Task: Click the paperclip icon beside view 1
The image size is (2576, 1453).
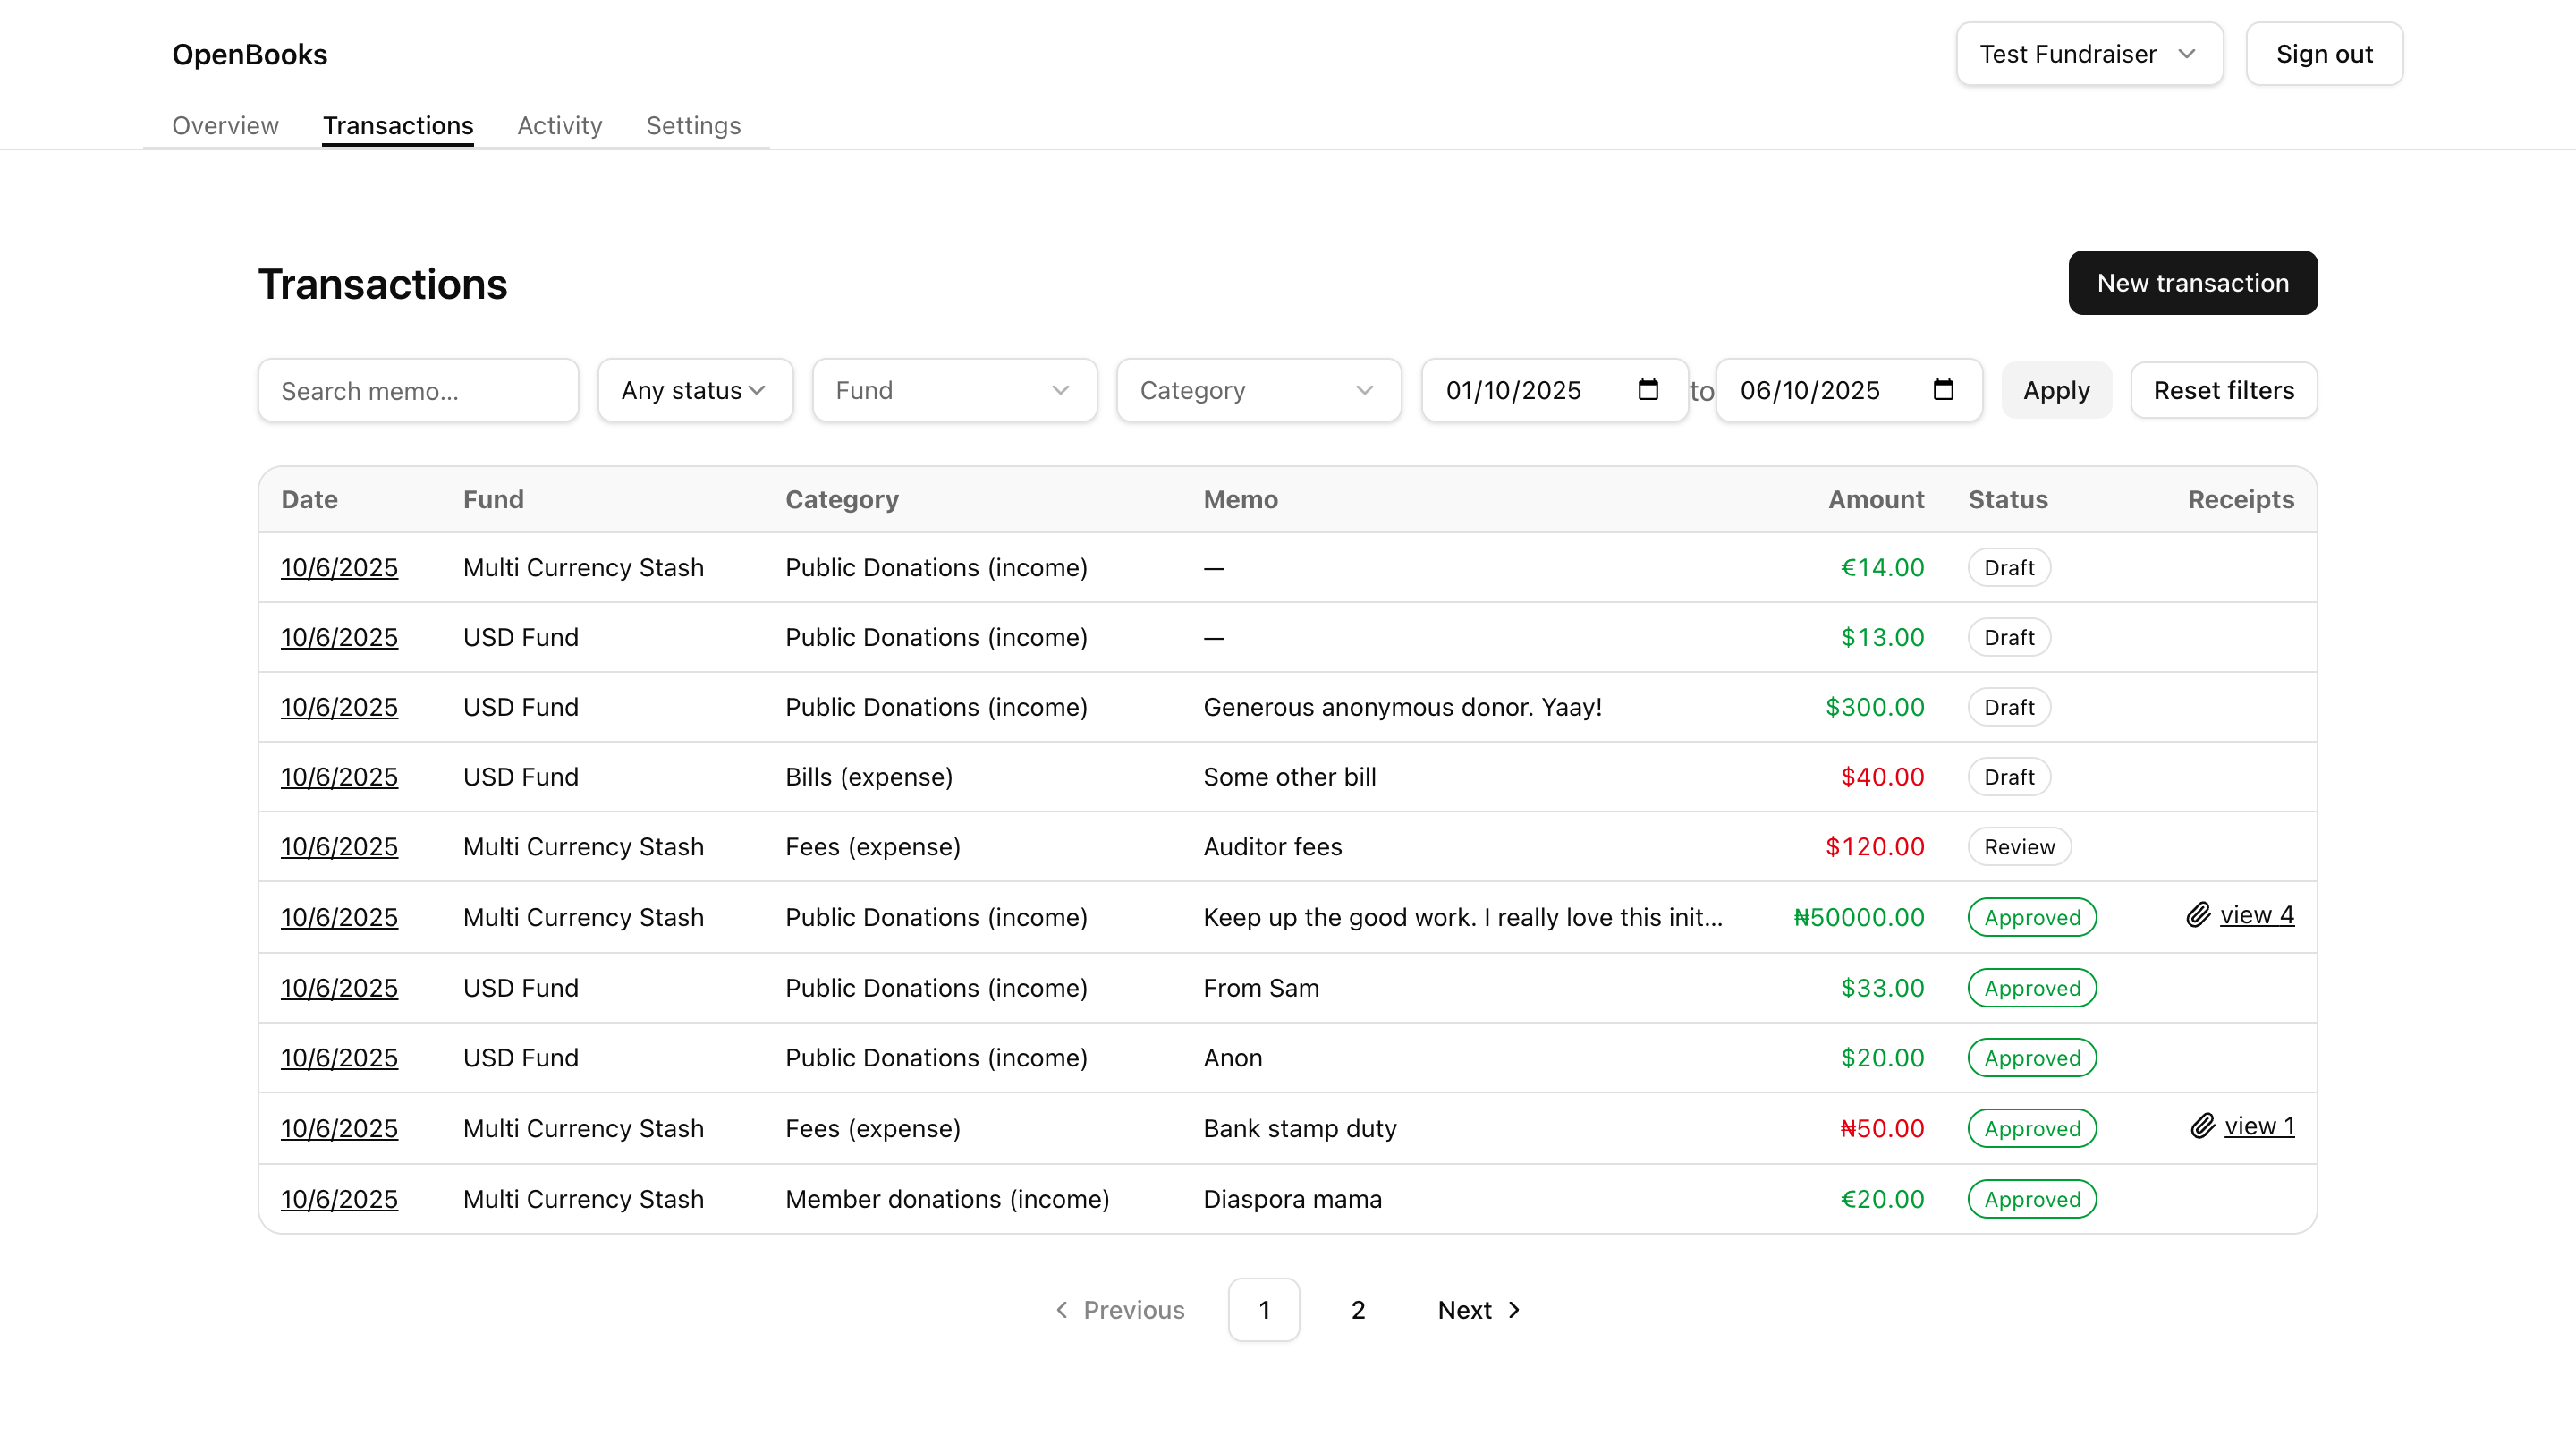Action: click(x=2202, y=1126)
